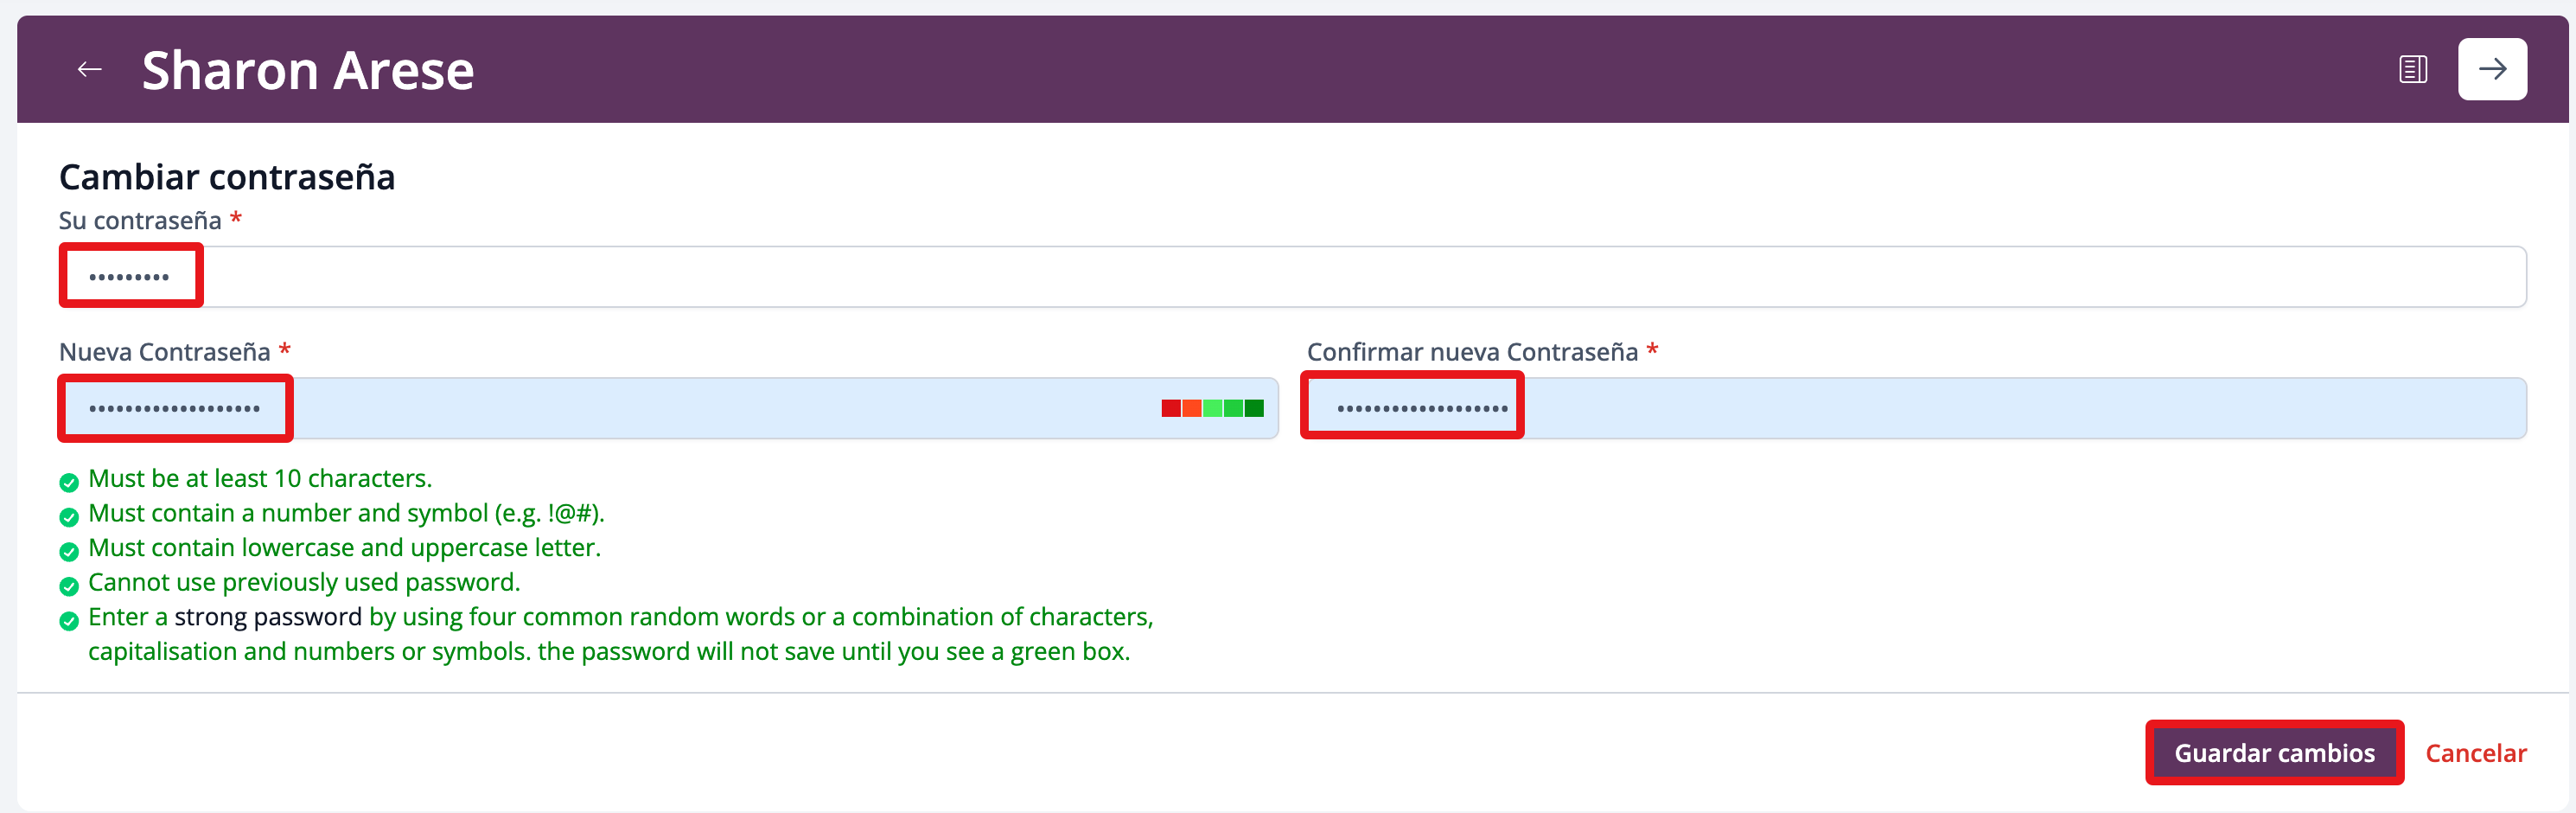Click the Cancelar link
Image resolution: width=2576 pixels, height=813 pixels.
point(2475,753)
